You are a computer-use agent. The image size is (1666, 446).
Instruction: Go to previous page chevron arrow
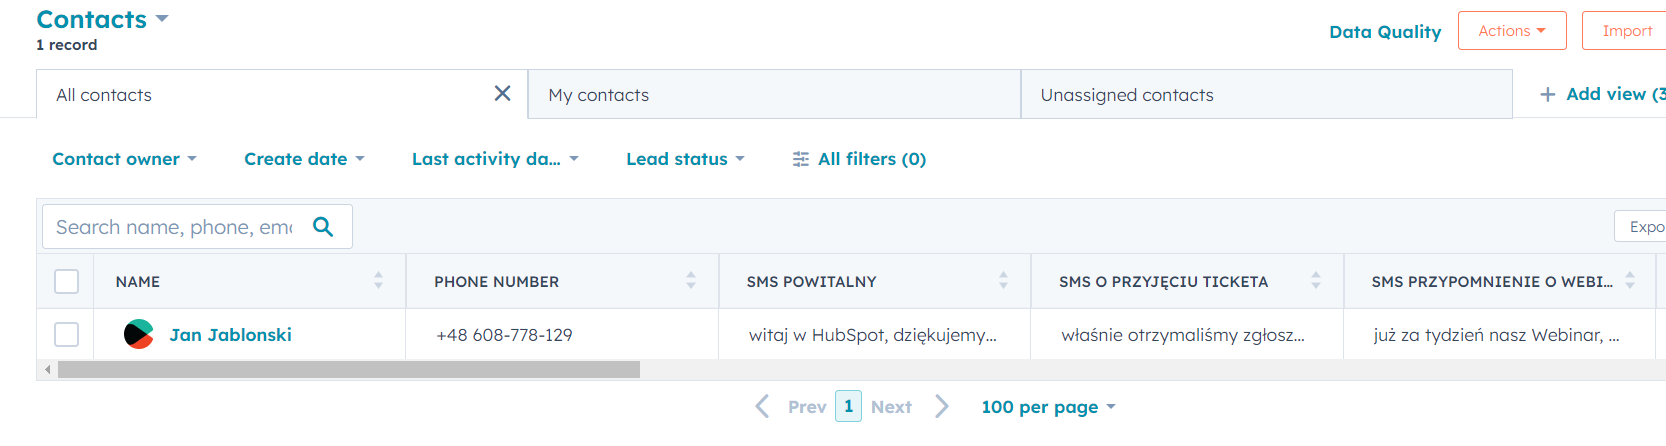(762, 406)
